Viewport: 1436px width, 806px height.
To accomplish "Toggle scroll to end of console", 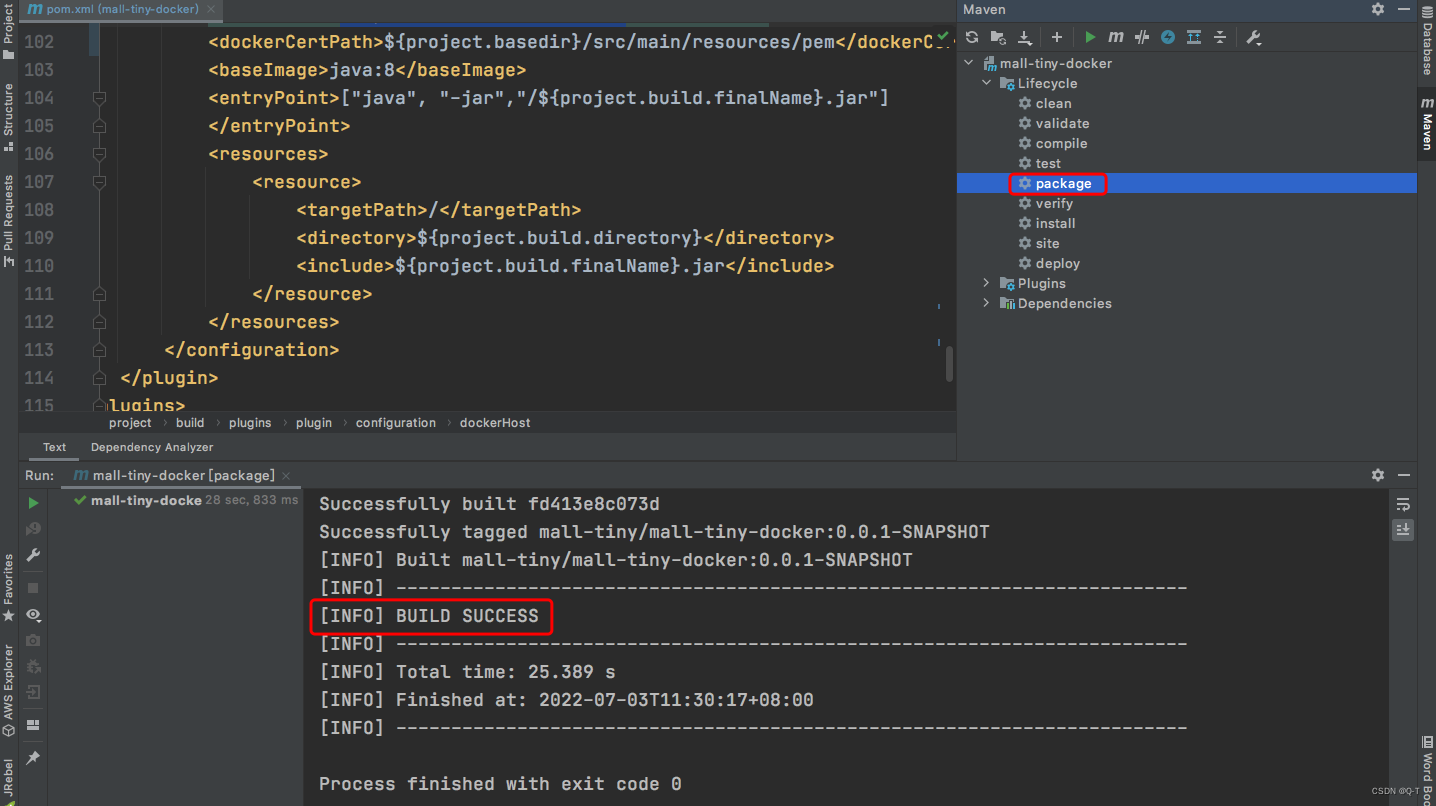I will tap(1403, 530).
